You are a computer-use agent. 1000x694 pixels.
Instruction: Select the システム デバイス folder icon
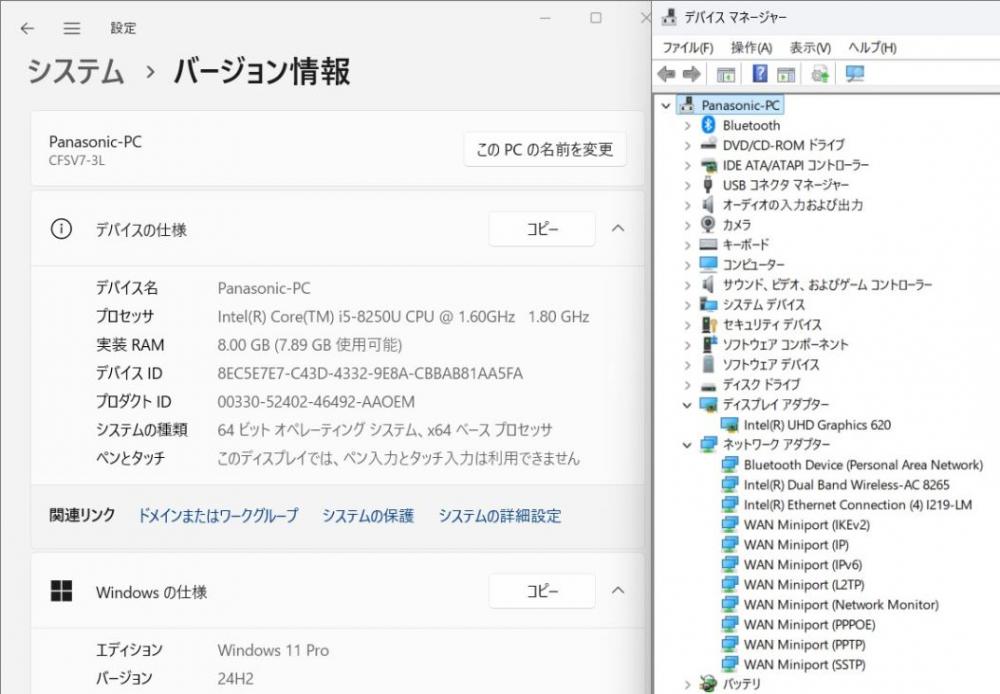(708, 304)
